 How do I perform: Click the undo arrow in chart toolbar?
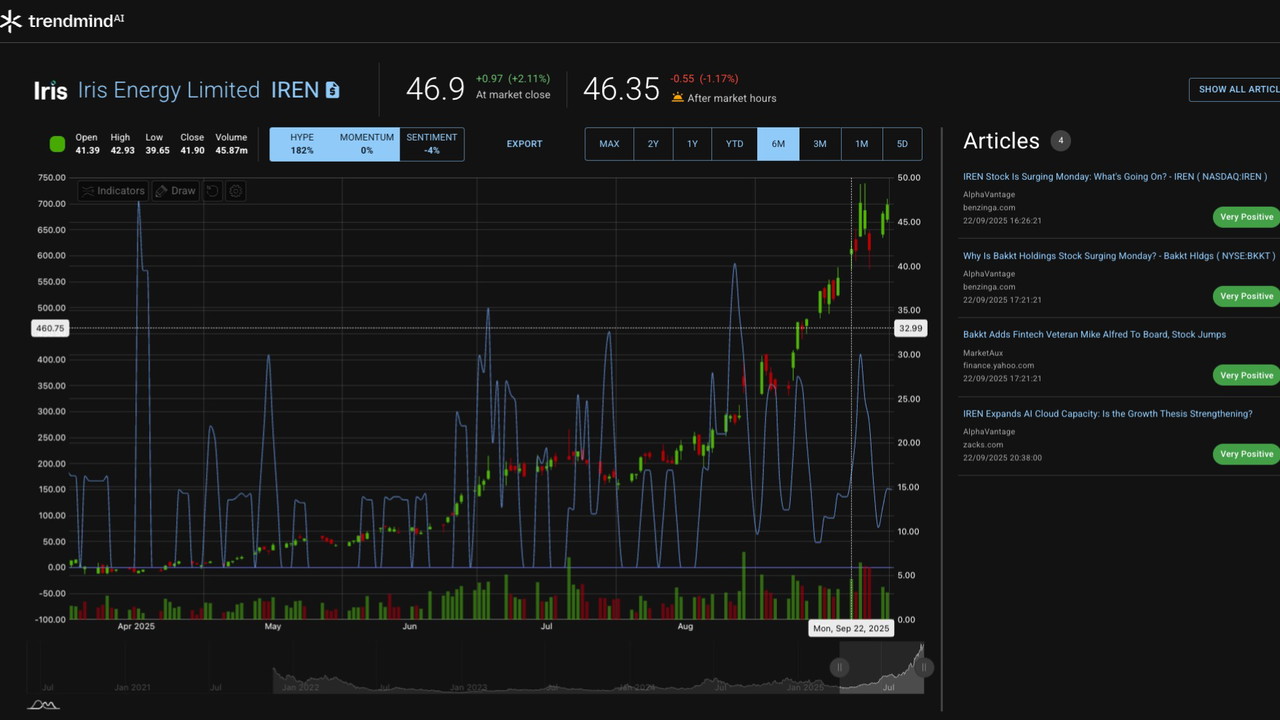(212, 191)
